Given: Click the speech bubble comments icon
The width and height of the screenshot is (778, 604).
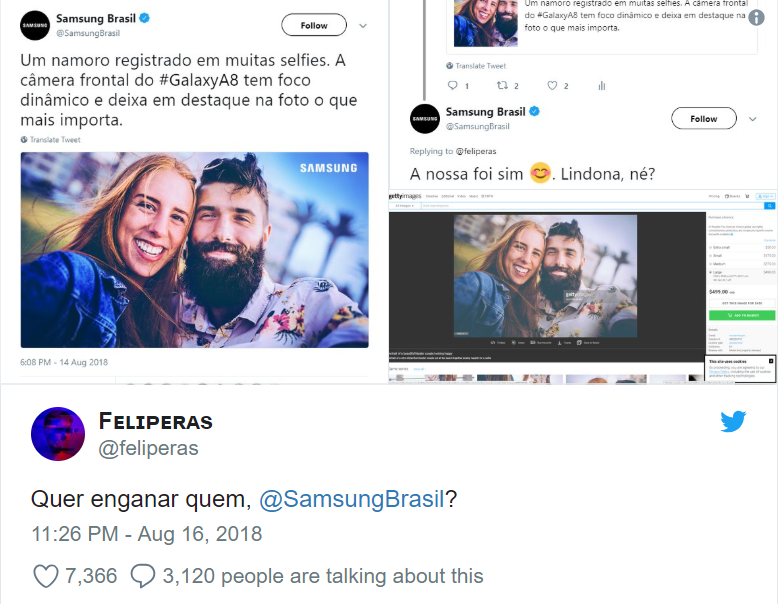Looking at the screenshot, I should (143, 576).
